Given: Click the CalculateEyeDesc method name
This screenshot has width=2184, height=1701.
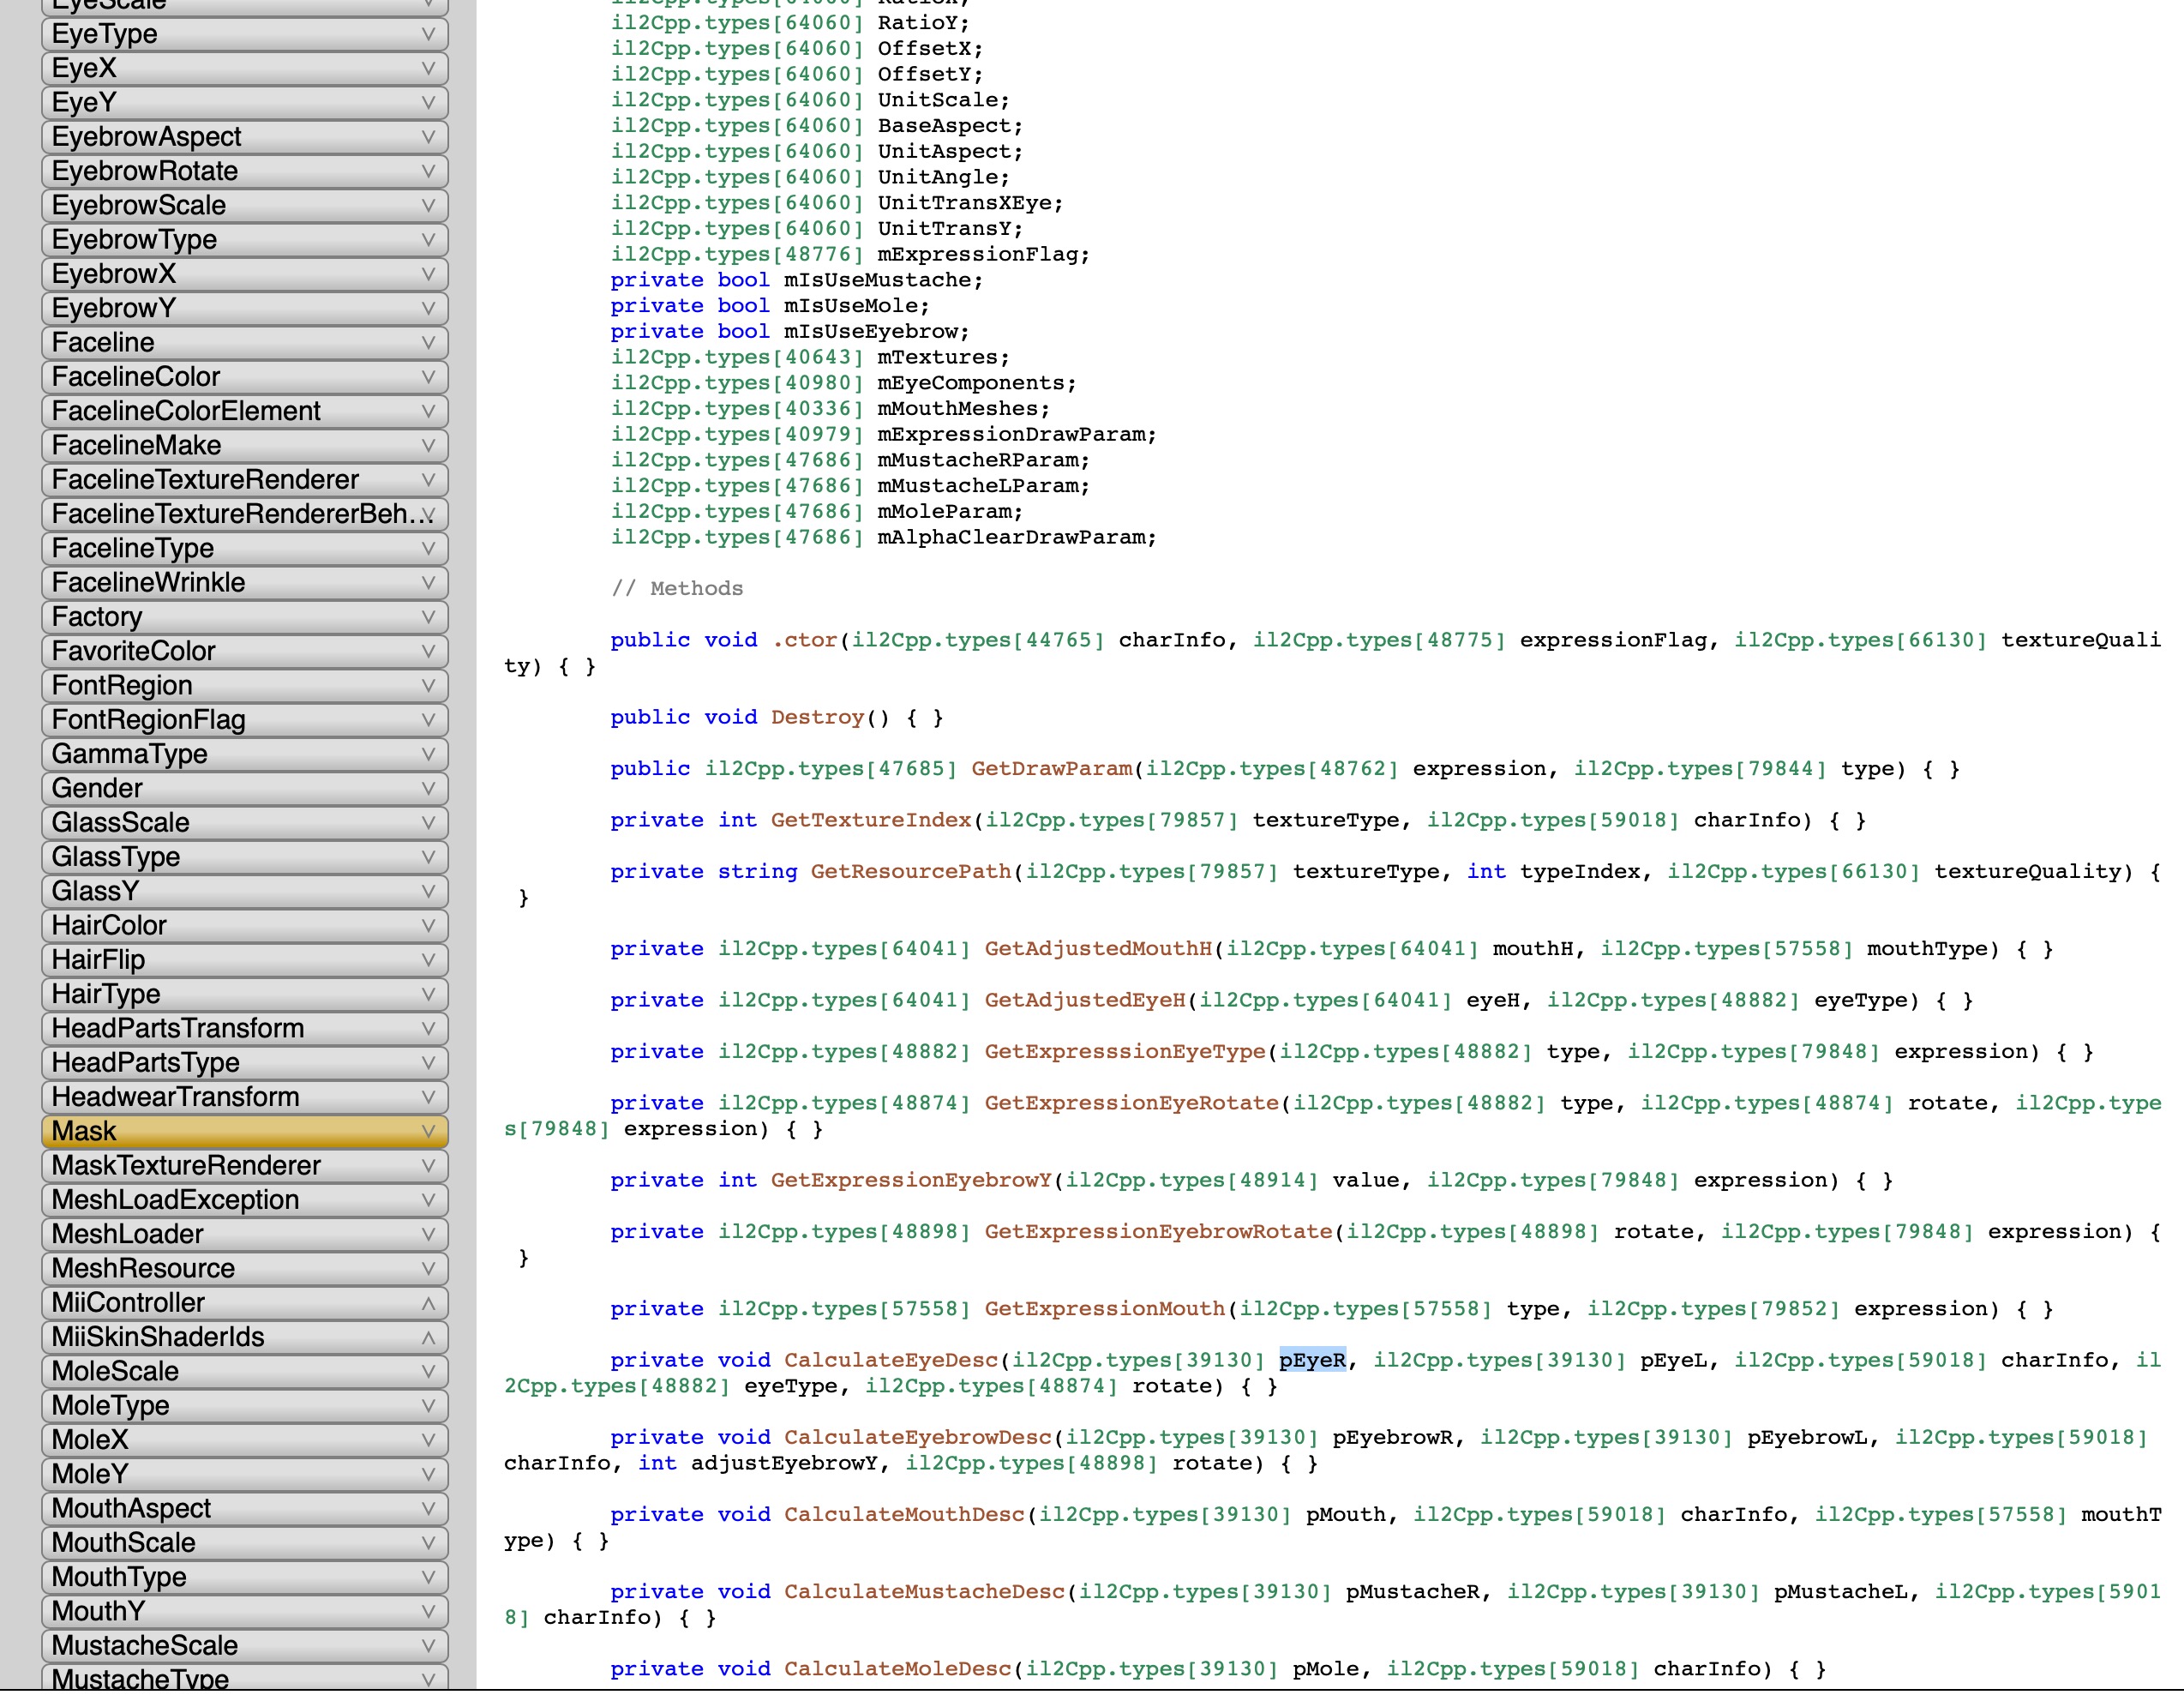Looking at the screenshot, I should point(890,1360).
